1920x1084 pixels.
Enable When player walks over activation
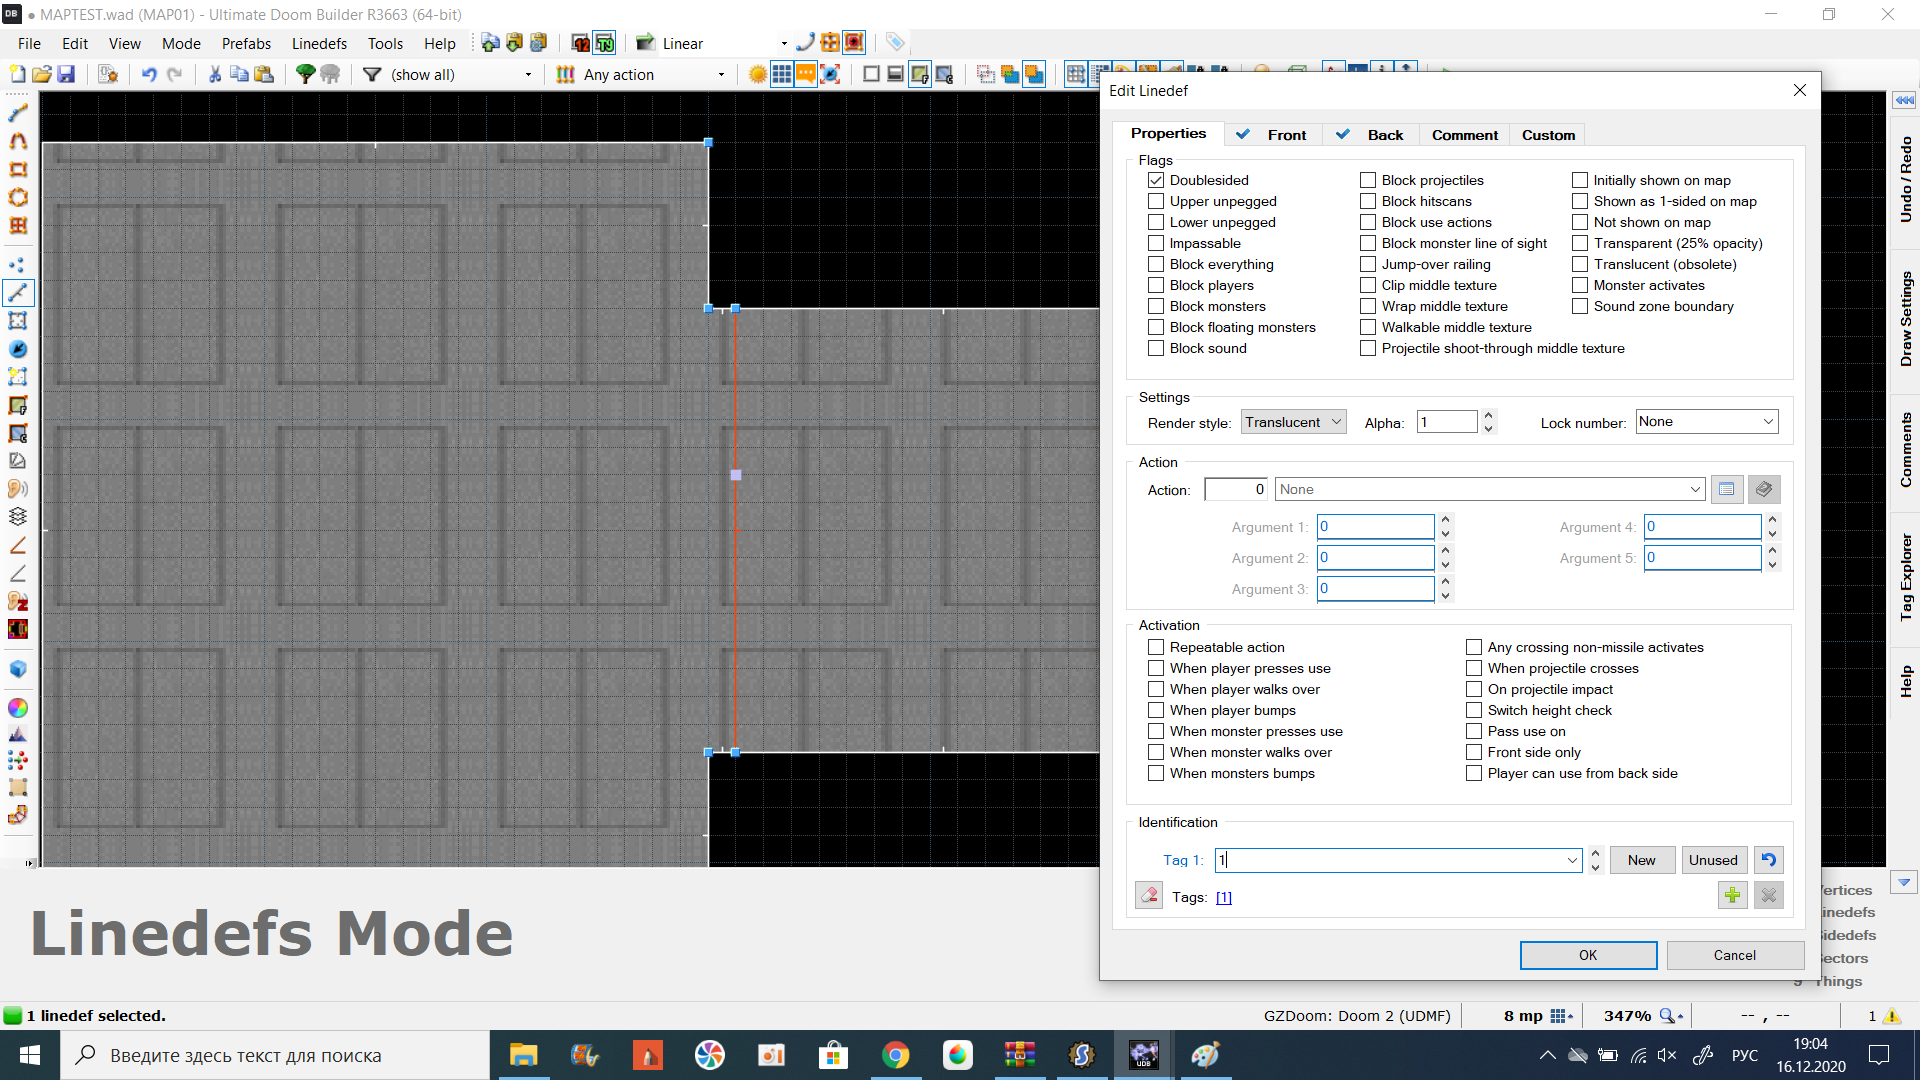pos(1156,688)
